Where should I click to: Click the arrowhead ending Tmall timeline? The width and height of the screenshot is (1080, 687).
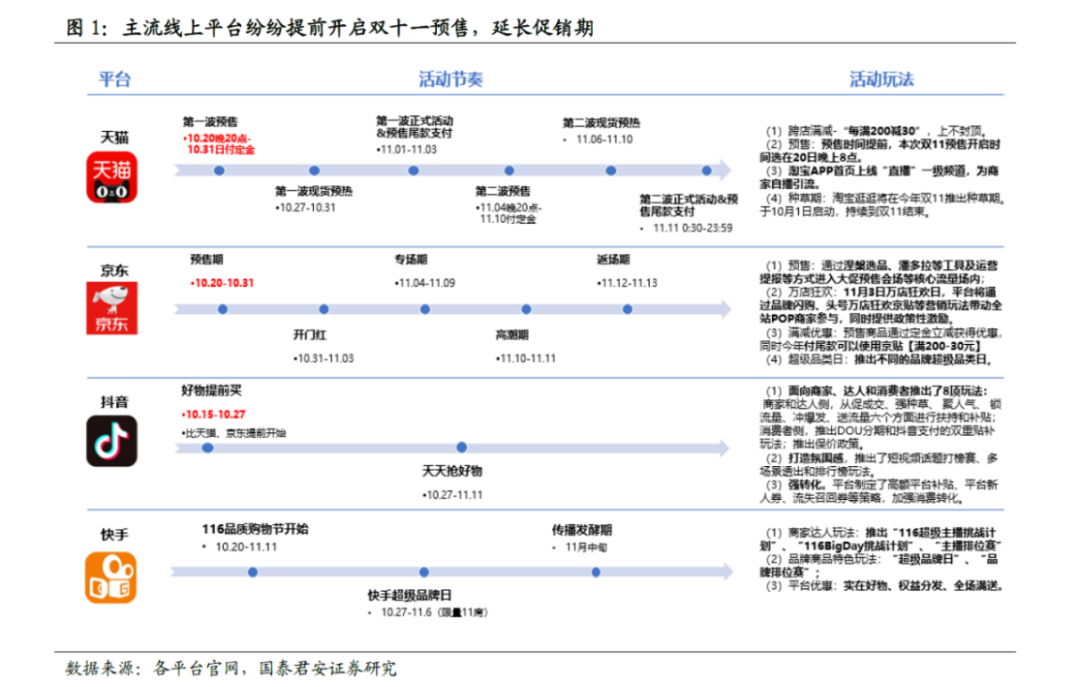pyautogui.click(x=725, y=170)
